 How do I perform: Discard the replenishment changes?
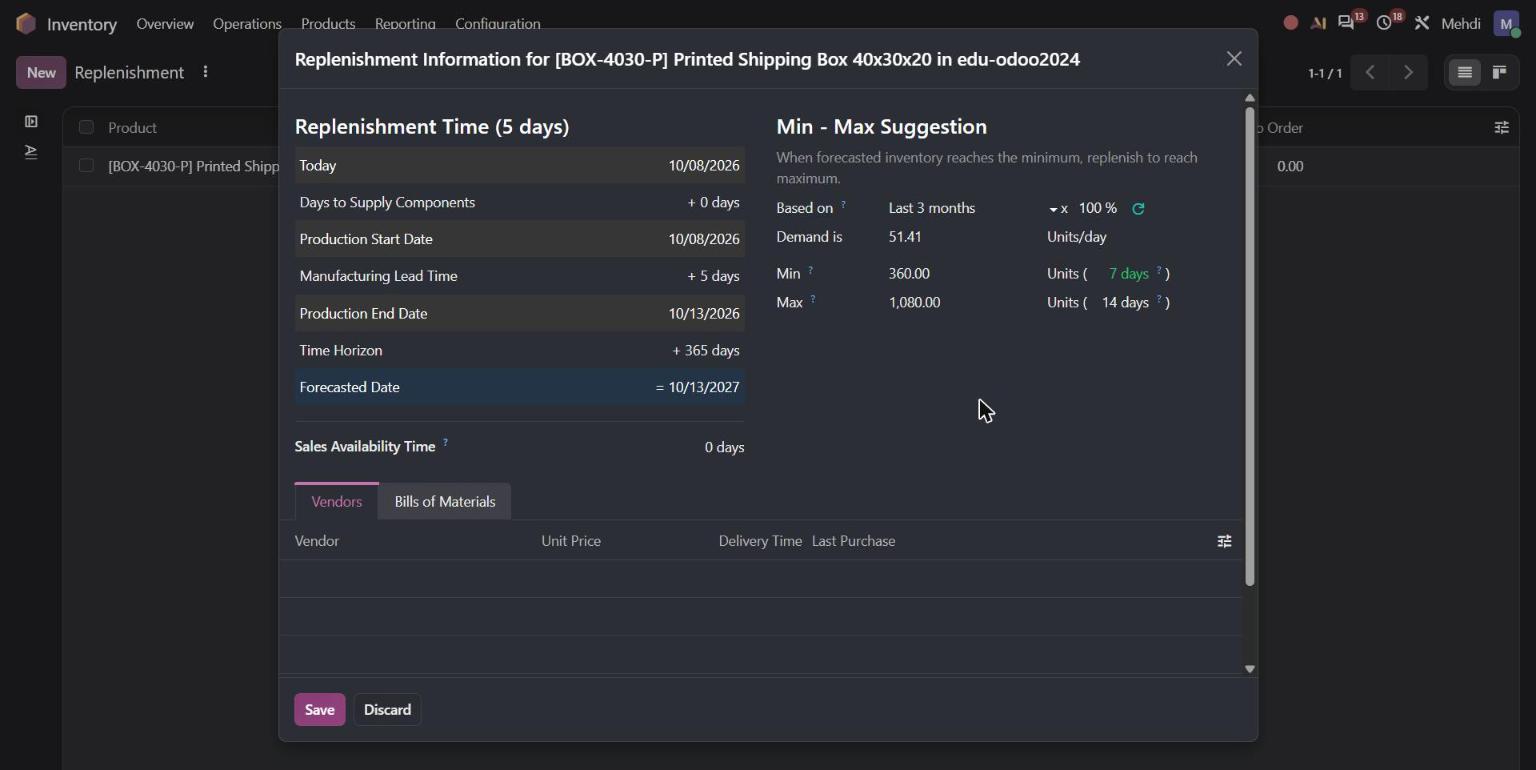tap(388, 709)
